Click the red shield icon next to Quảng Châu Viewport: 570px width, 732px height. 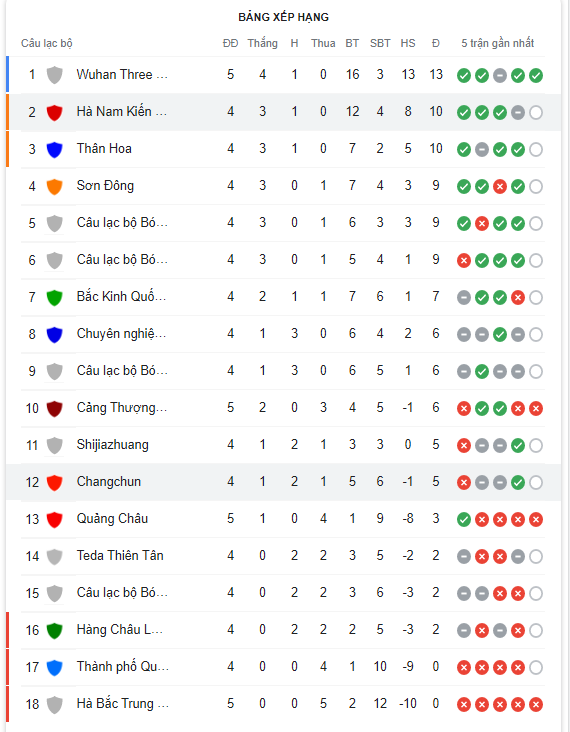pyautogui.click(x=55, y=519)
